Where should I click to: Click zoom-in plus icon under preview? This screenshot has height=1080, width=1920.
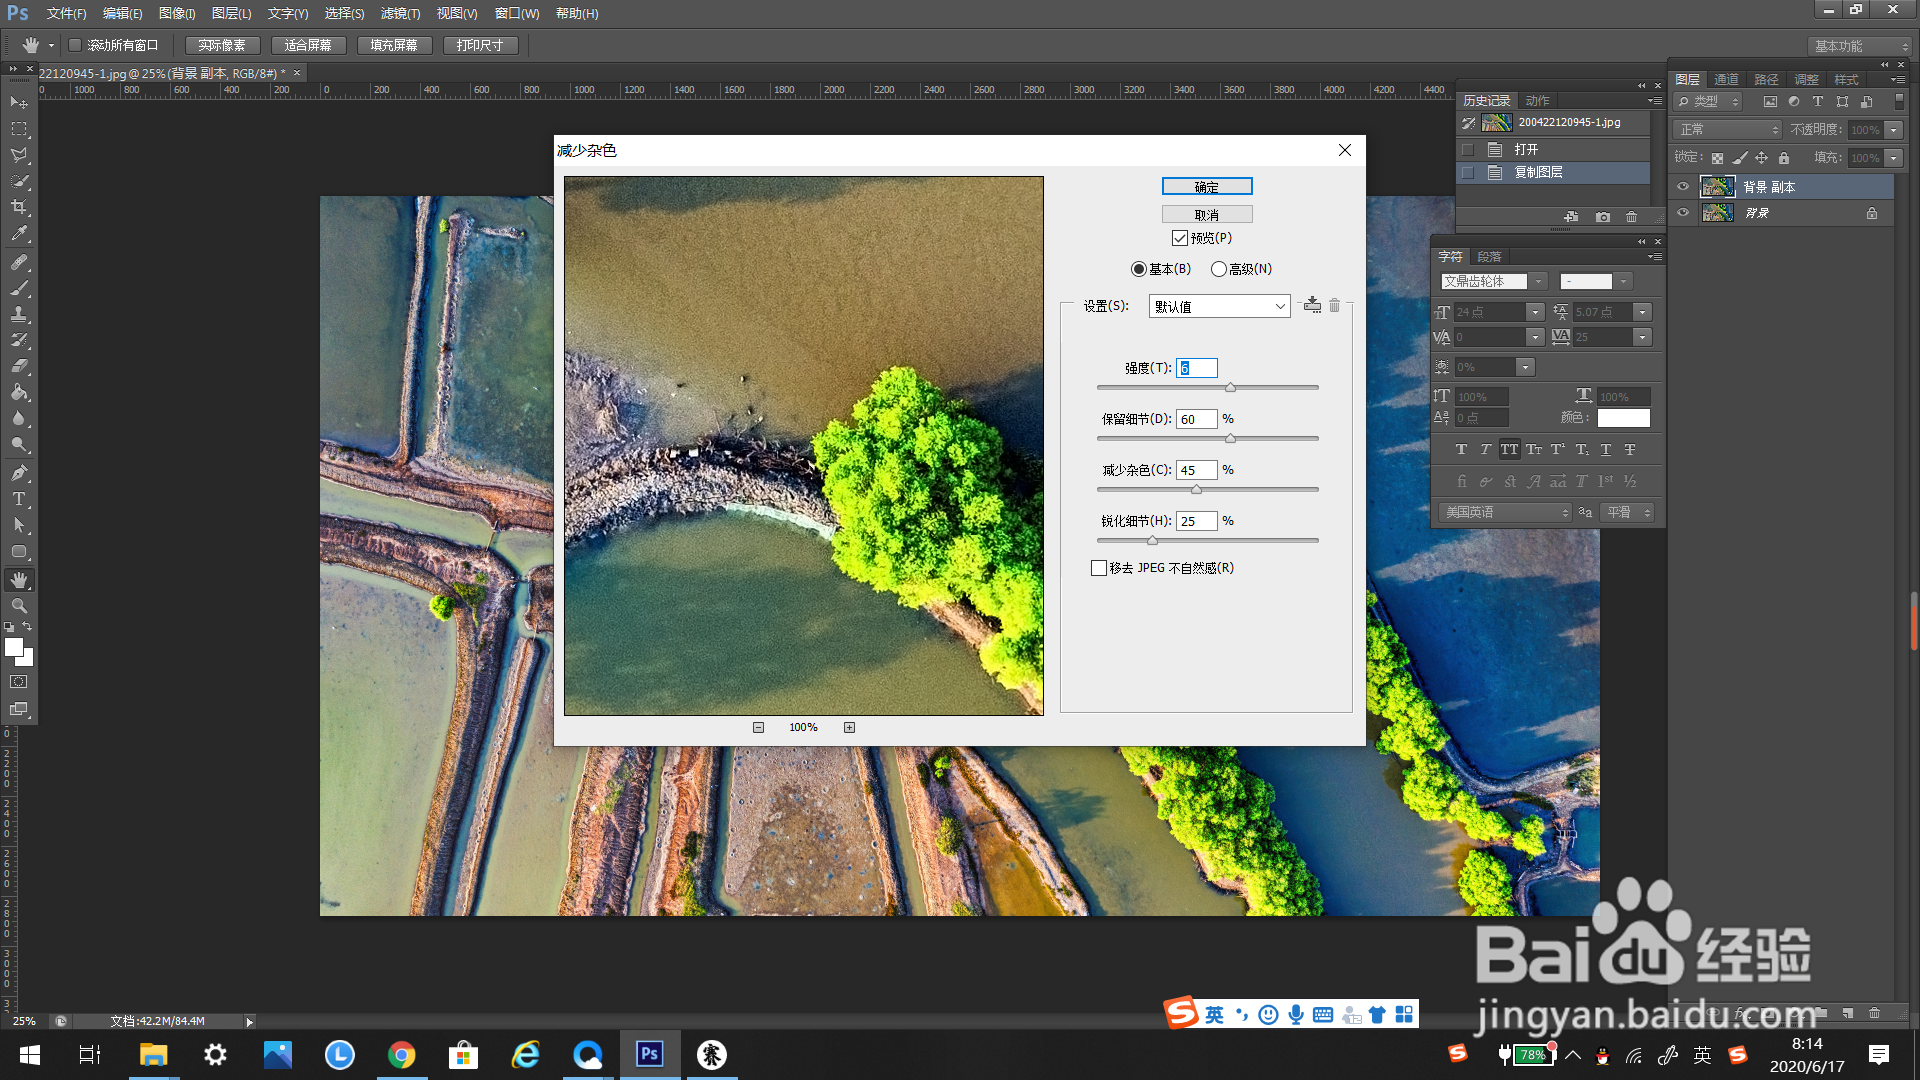[x=849, y=728]
